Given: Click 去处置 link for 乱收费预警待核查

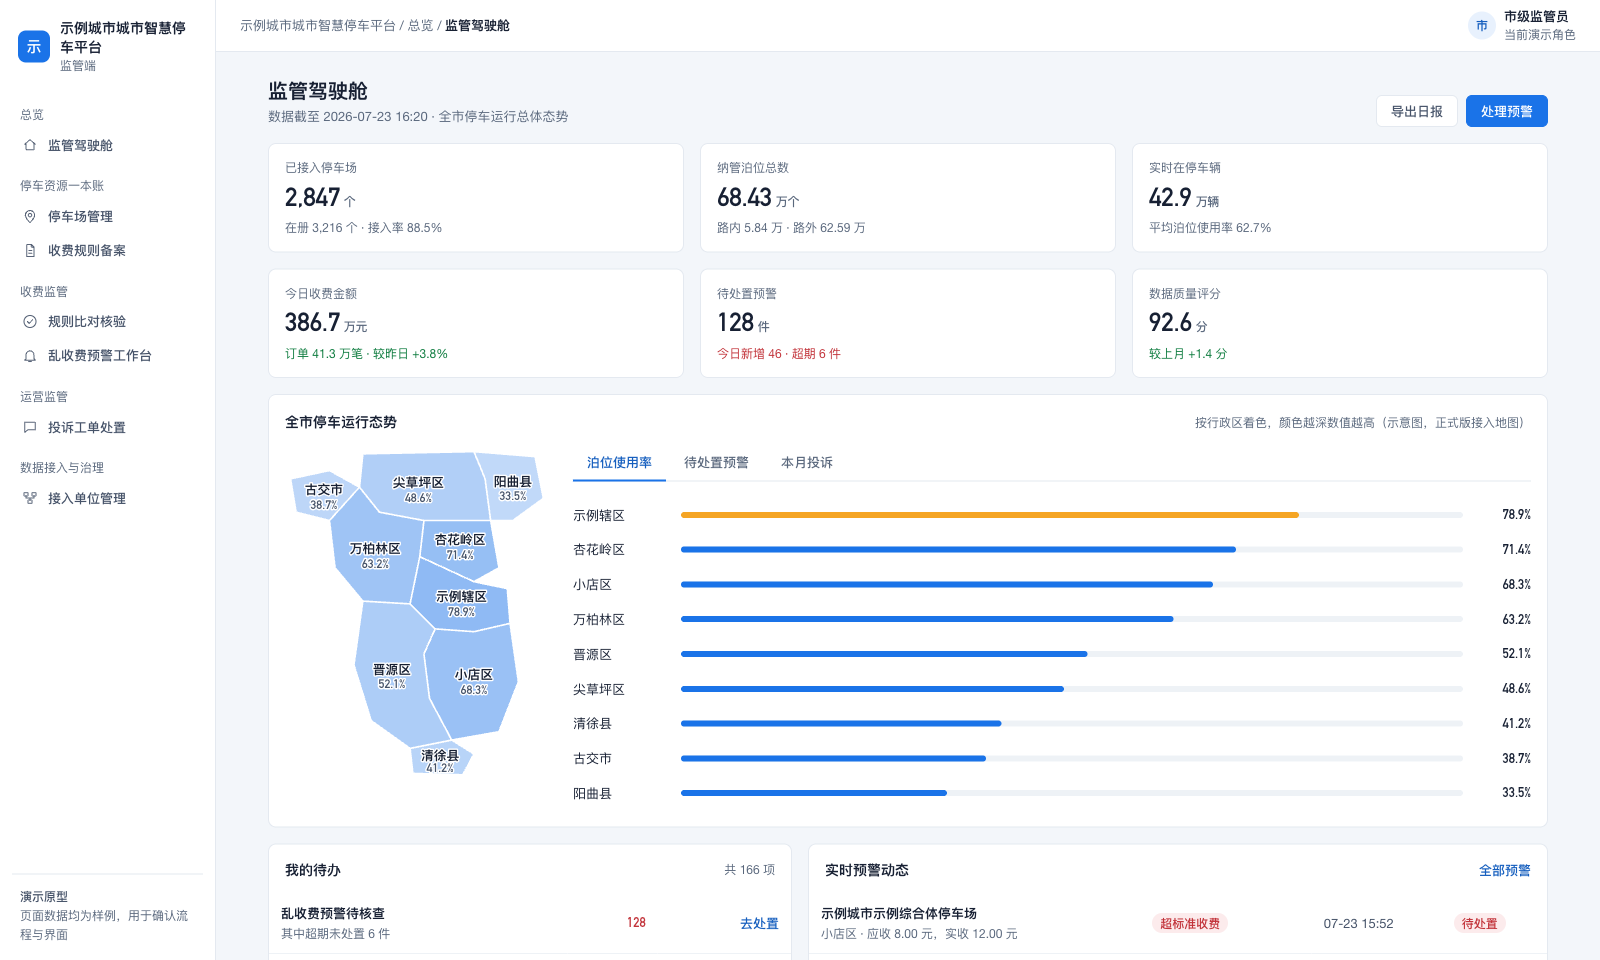Looking at the screenshot, I should pos(759,923).
